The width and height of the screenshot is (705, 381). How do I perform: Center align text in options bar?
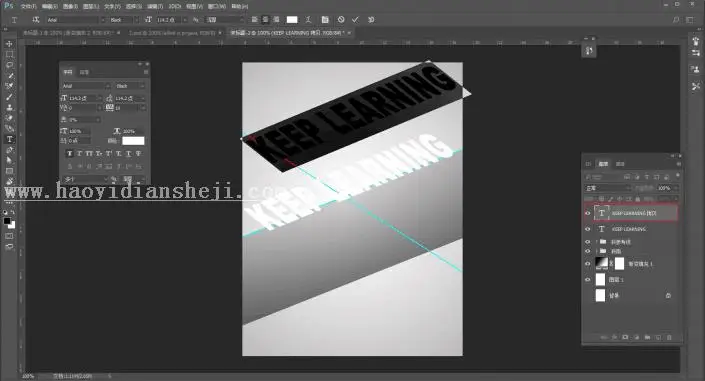tap(265, 20)
